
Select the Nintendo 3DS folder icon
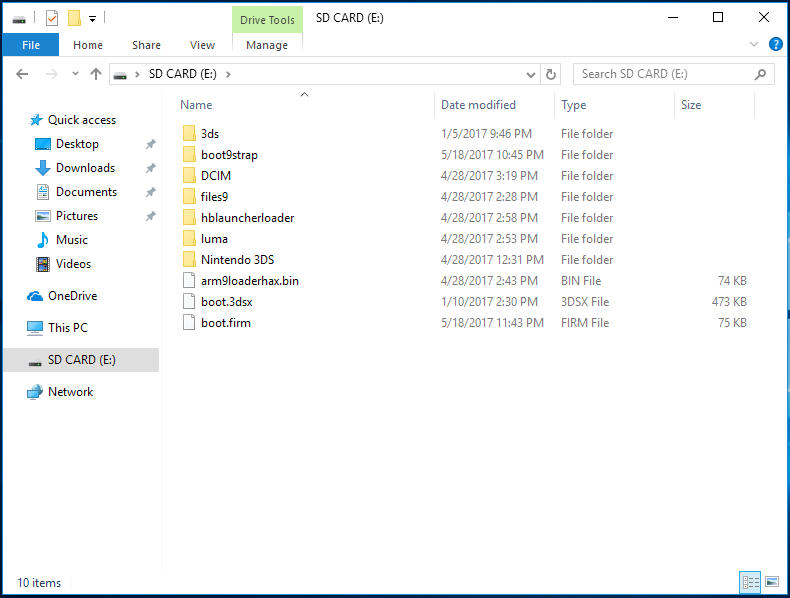(189, 259)
